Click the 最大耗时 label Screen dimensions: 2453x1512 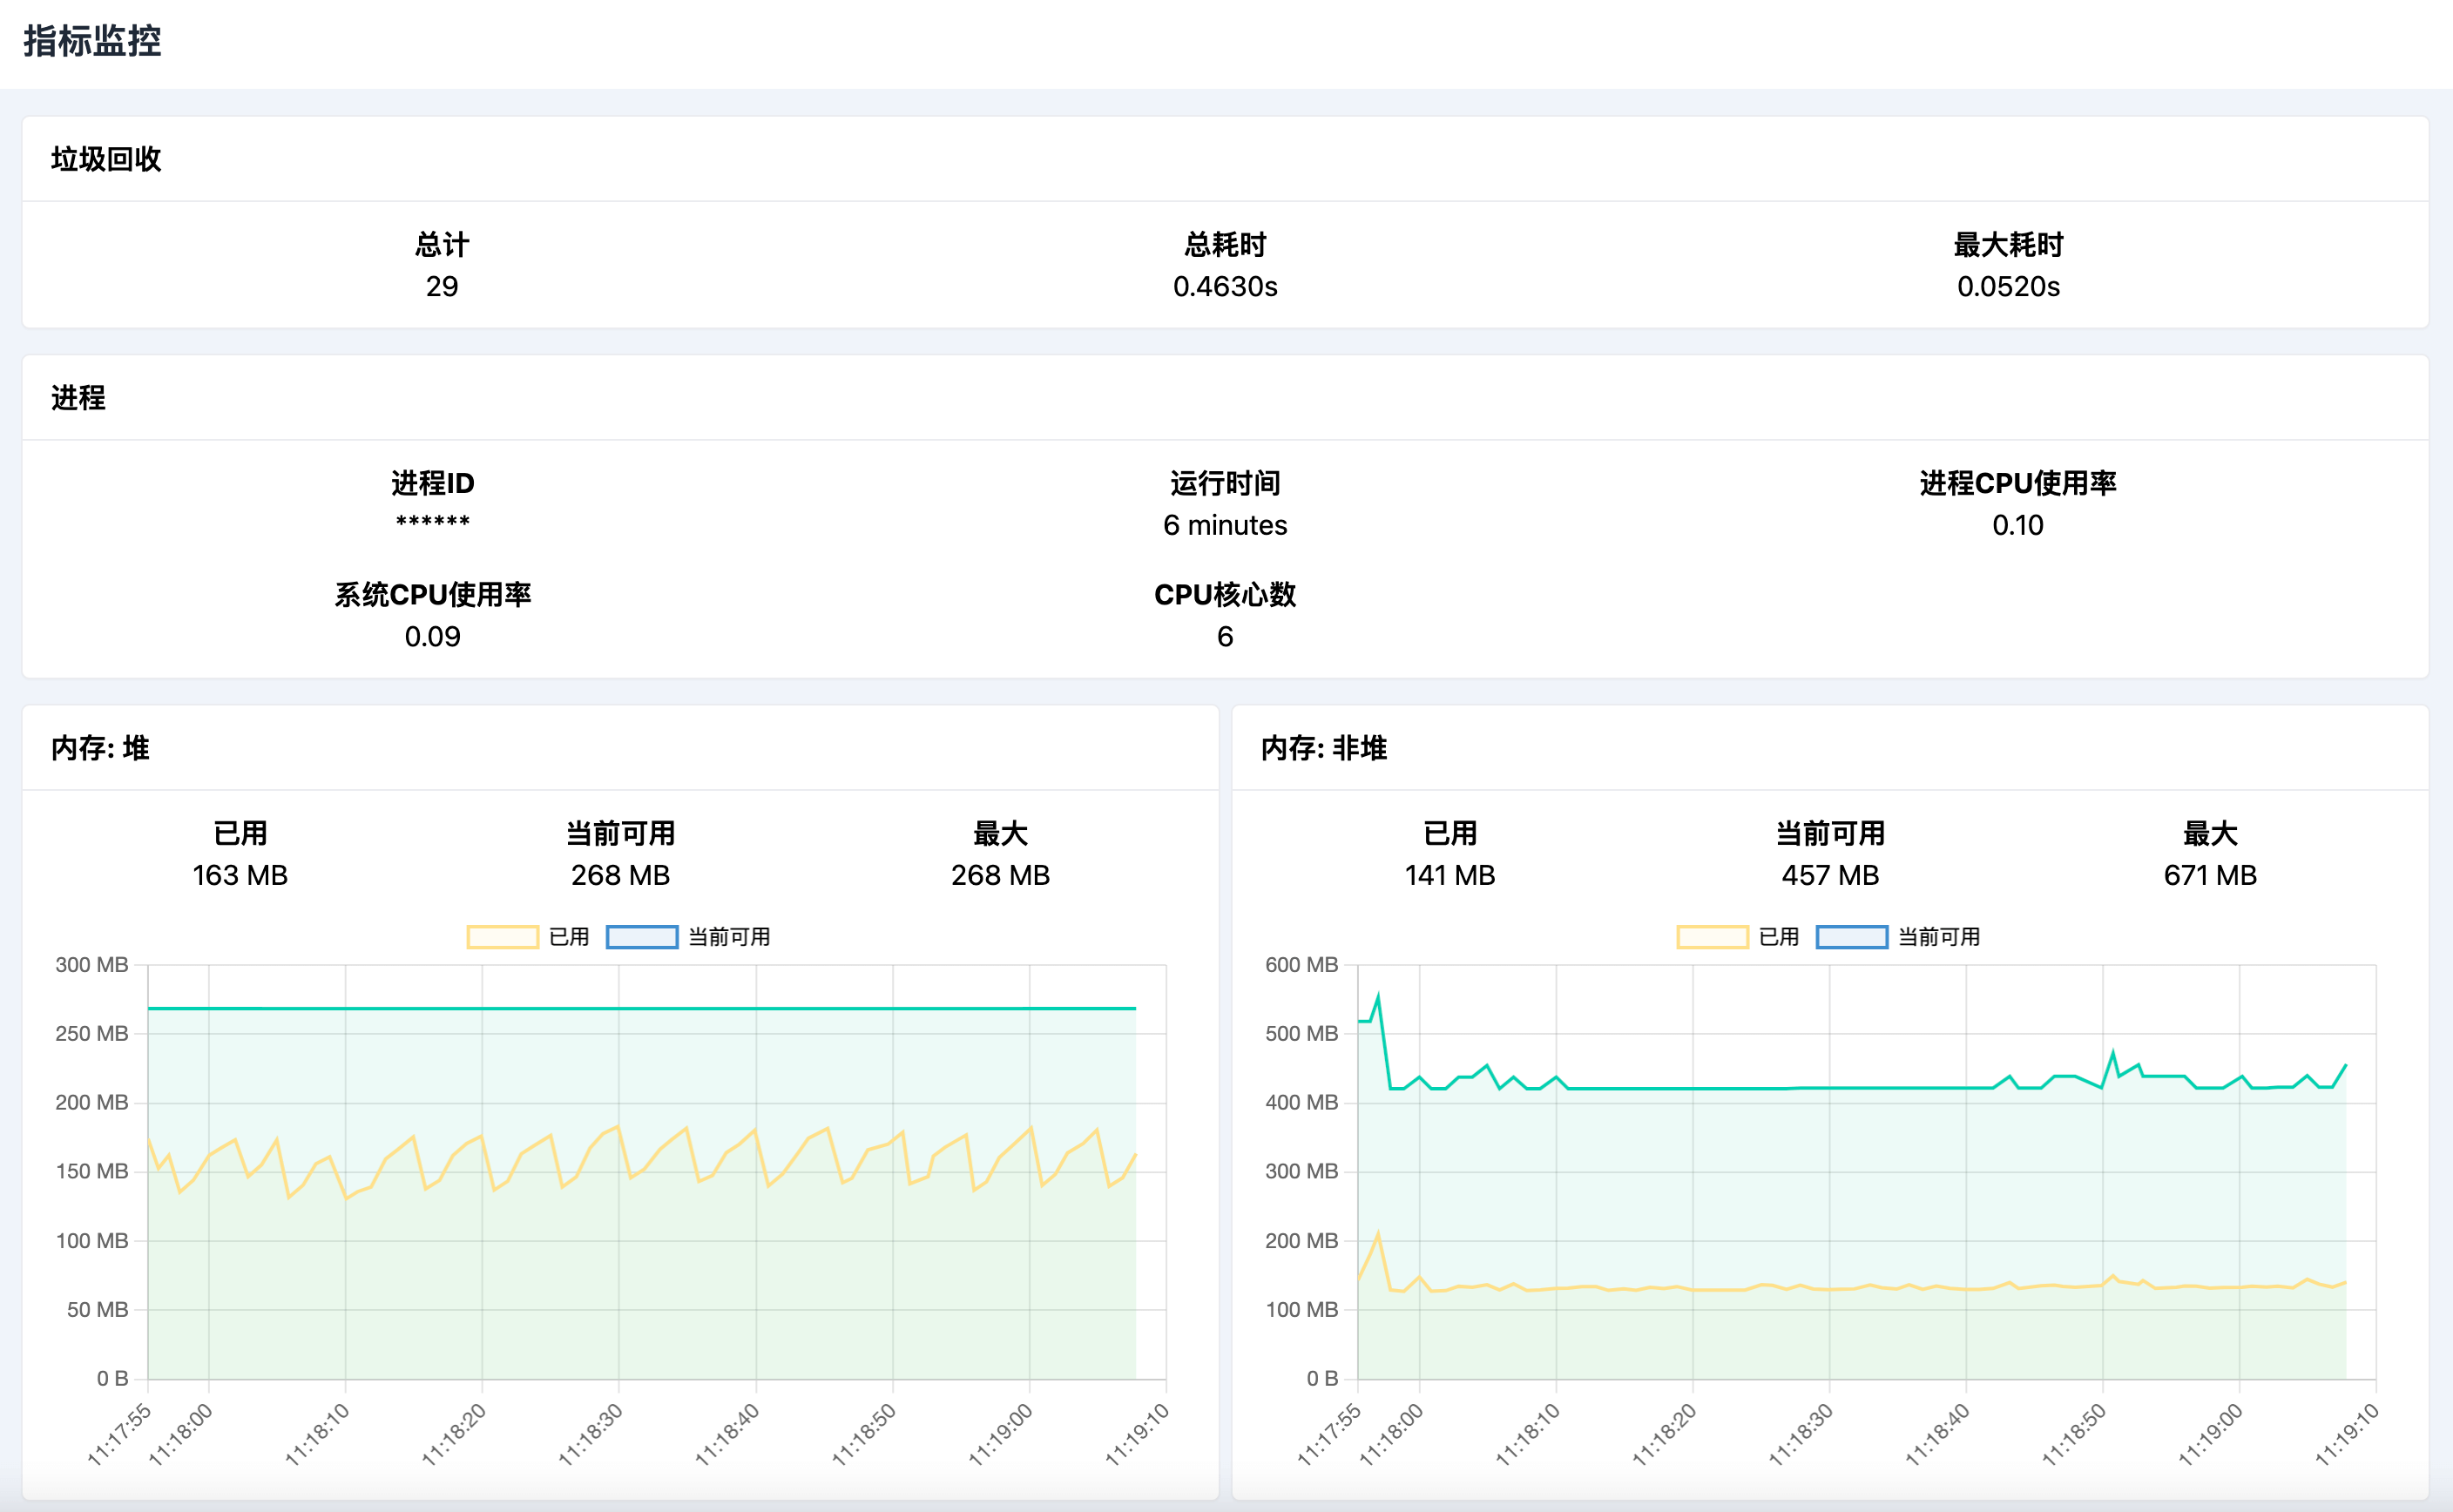2008,245
